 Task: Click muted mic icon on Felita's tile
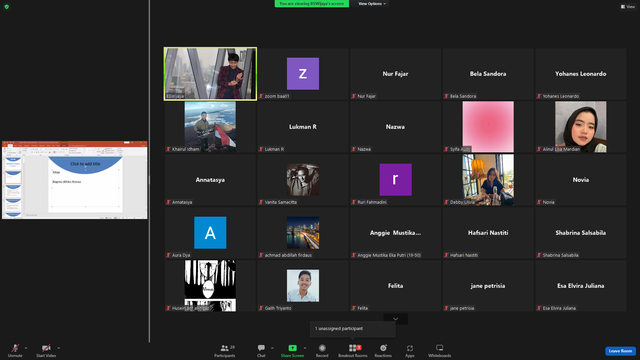pyautogui.click(x=354, y=309)
